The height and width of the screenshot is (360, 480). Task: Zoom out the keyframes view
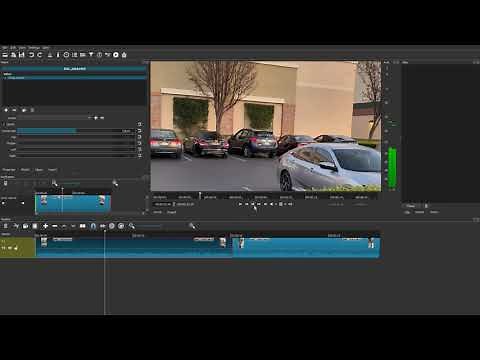click(x=54, y=183)
